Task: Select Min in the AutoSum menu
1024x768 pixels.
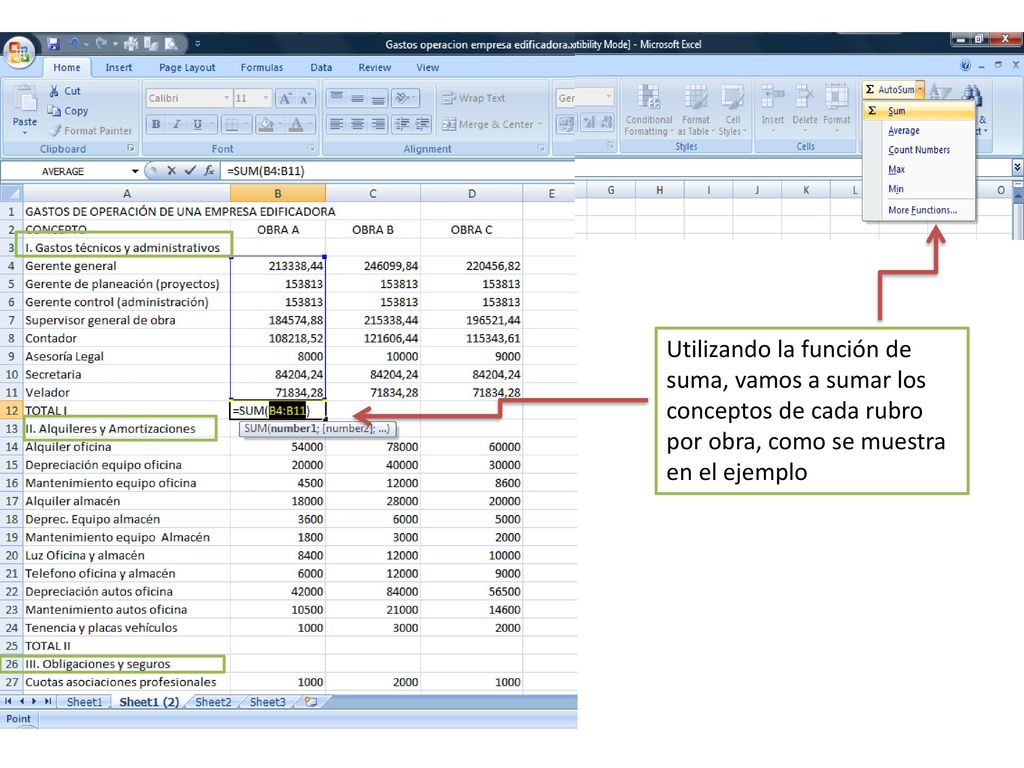Action: pos(919,189)
